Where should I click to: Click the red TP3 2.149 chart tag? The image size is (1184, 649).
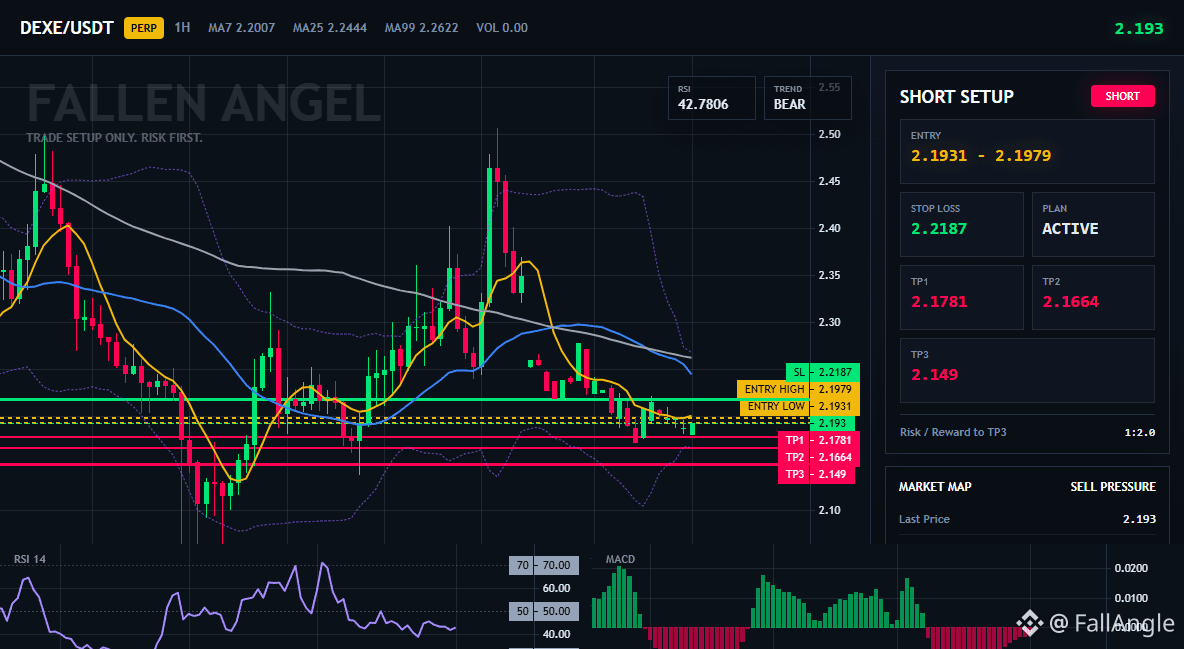point(816,474)
